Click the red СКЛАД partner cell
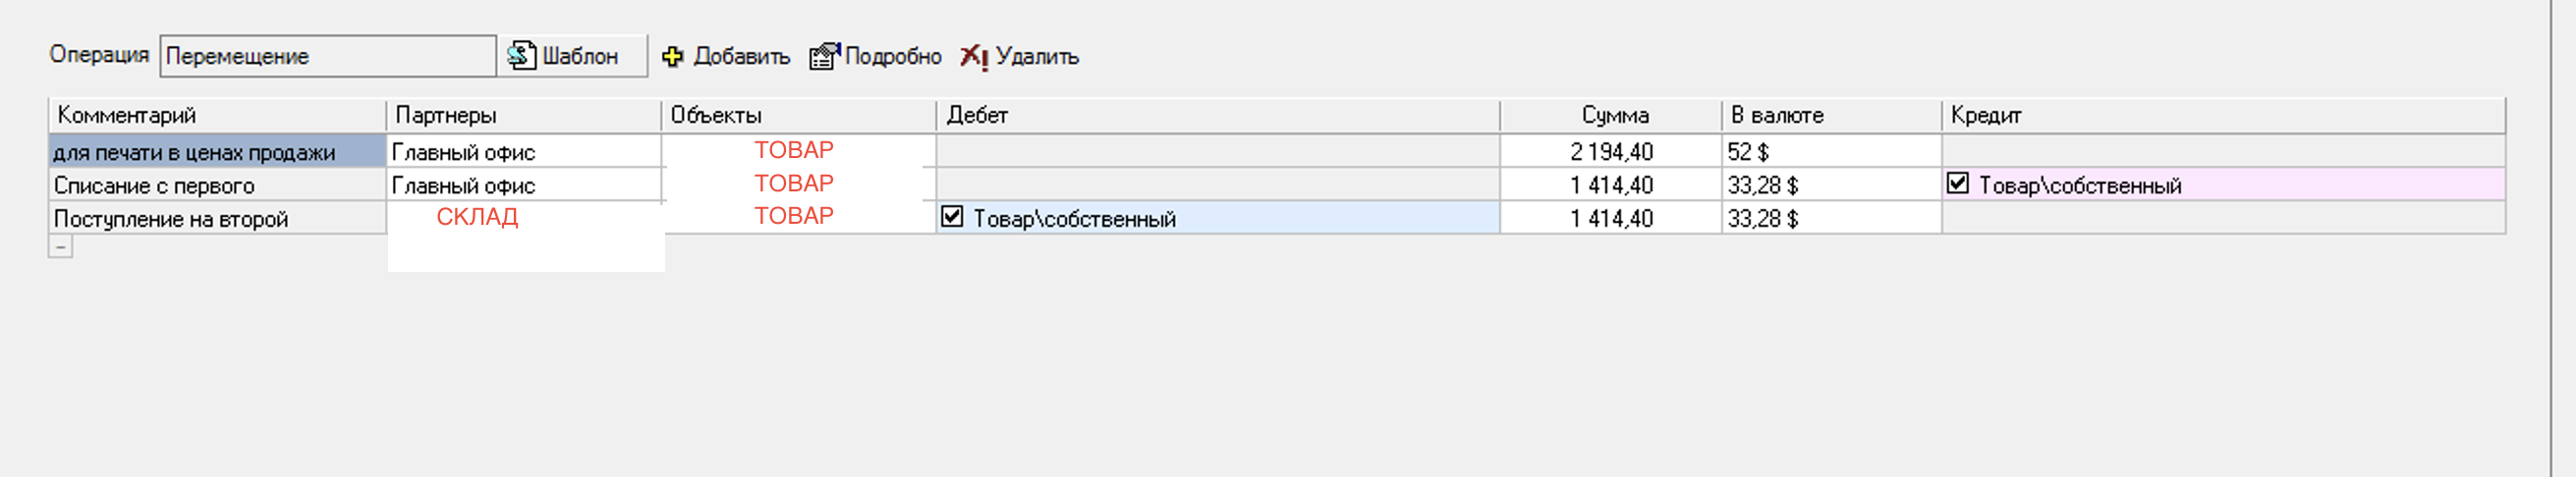This screenshot has height=477, width=2576. pos(477,217)
